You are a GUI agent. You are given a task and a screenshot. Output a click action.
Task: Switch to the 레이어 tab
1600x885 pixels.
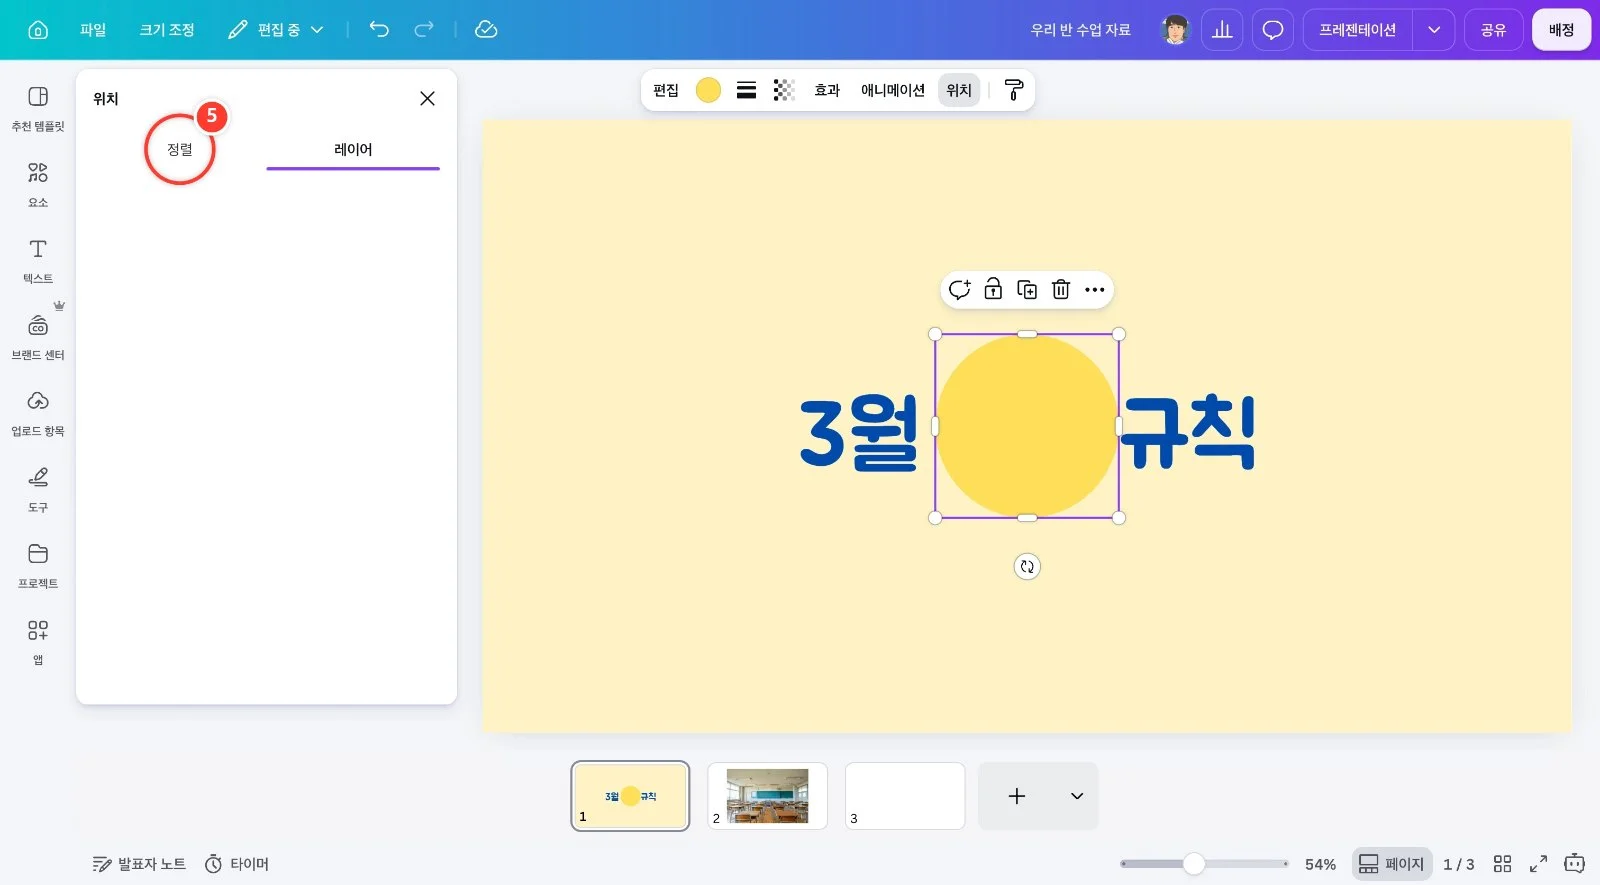click(x=353, y=150)
